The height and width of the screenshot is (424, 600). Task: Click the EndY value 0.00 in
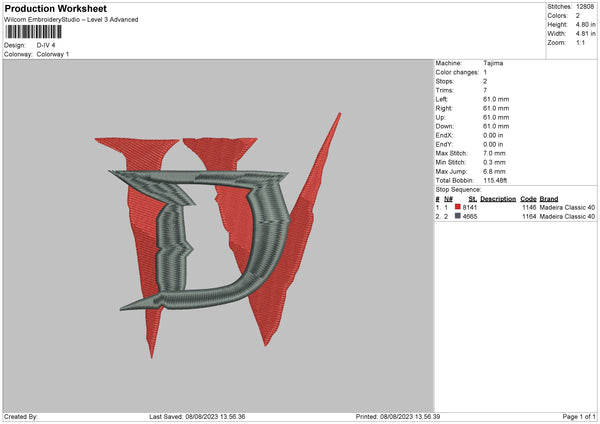[493, 144]
